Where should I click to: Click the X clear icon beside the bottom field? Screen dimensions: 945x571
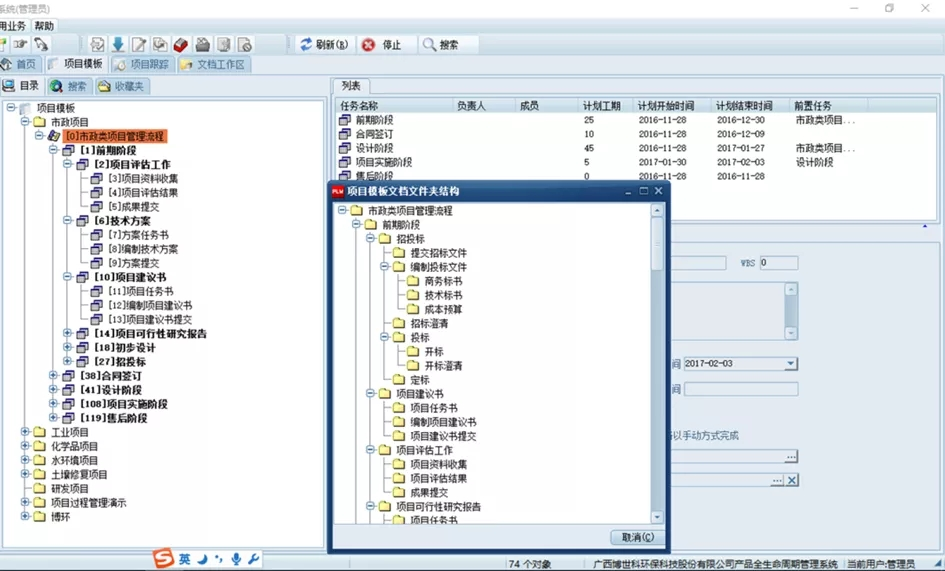coord(791,481)
